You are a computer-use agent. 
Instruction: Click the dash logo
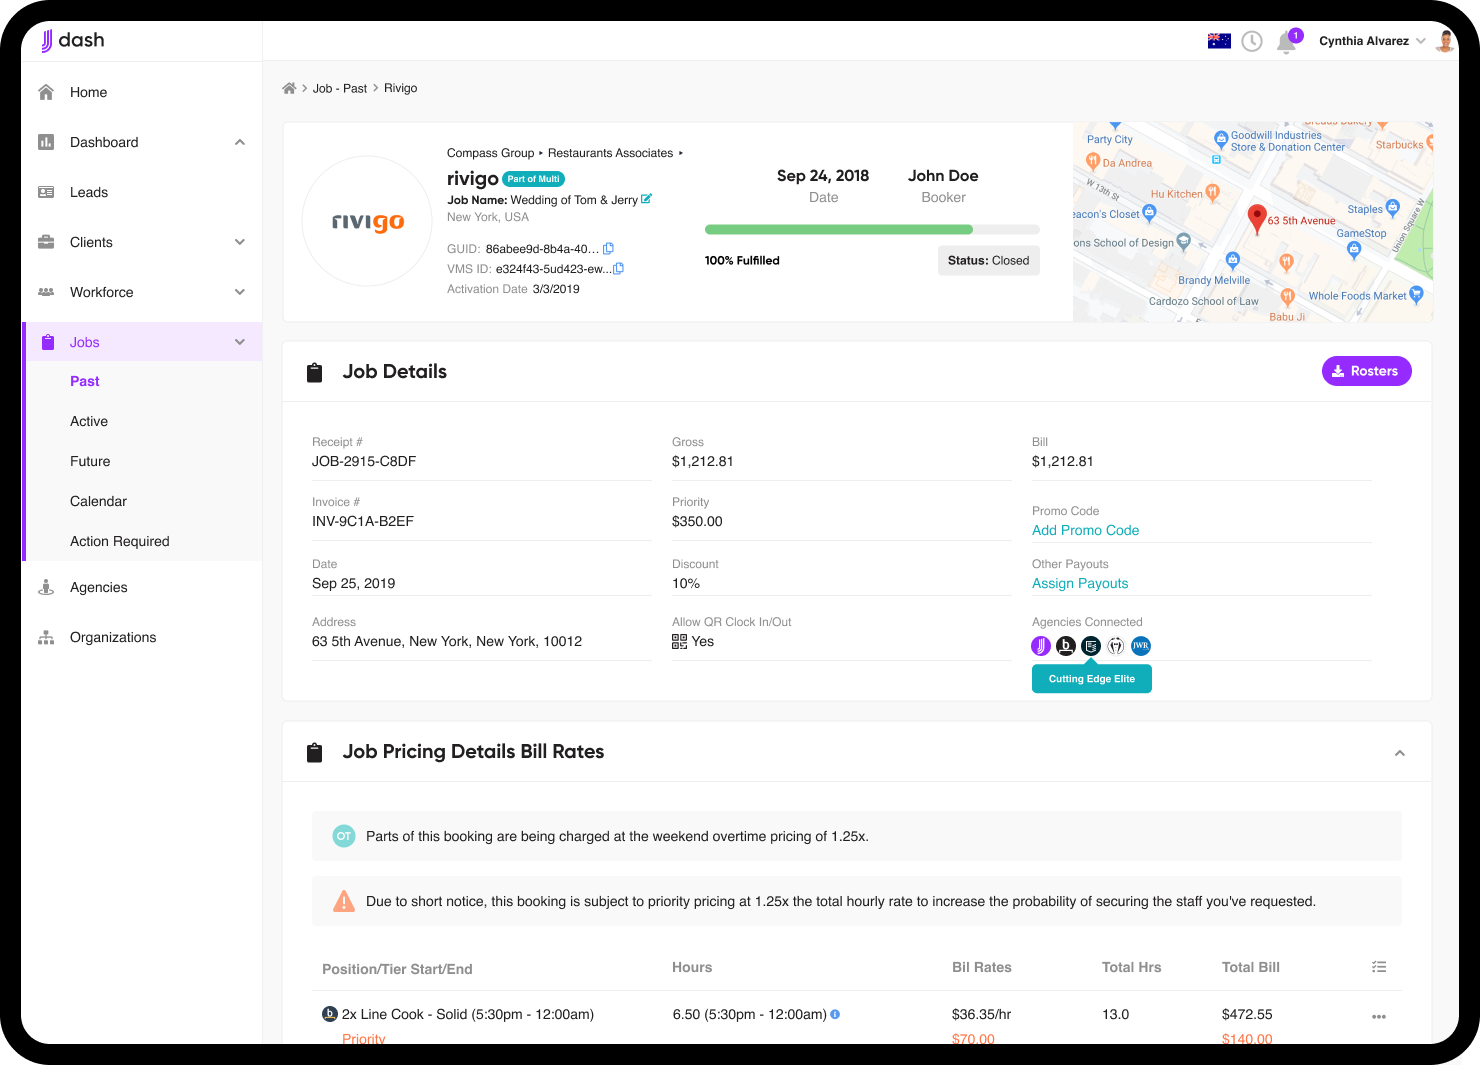[72, 40]
